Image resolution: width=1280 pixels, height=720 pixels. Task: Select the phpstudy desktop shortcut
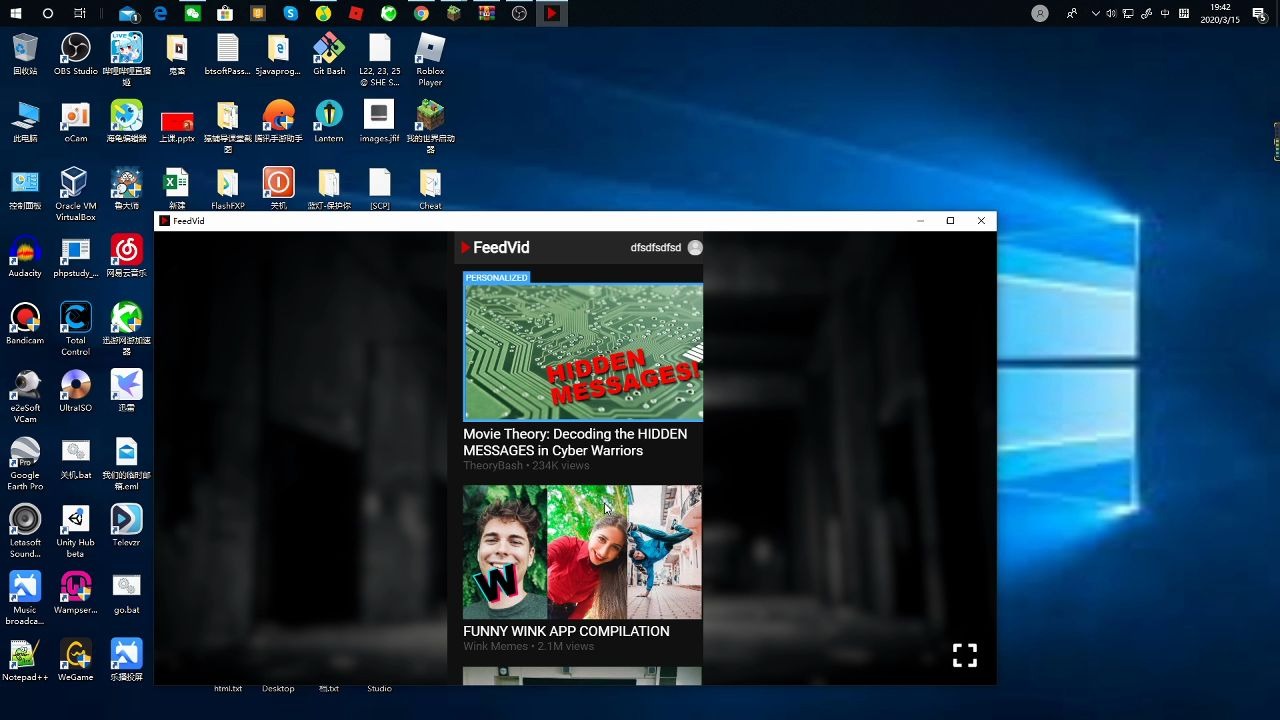pyautogui.click(x=76, y=257)
